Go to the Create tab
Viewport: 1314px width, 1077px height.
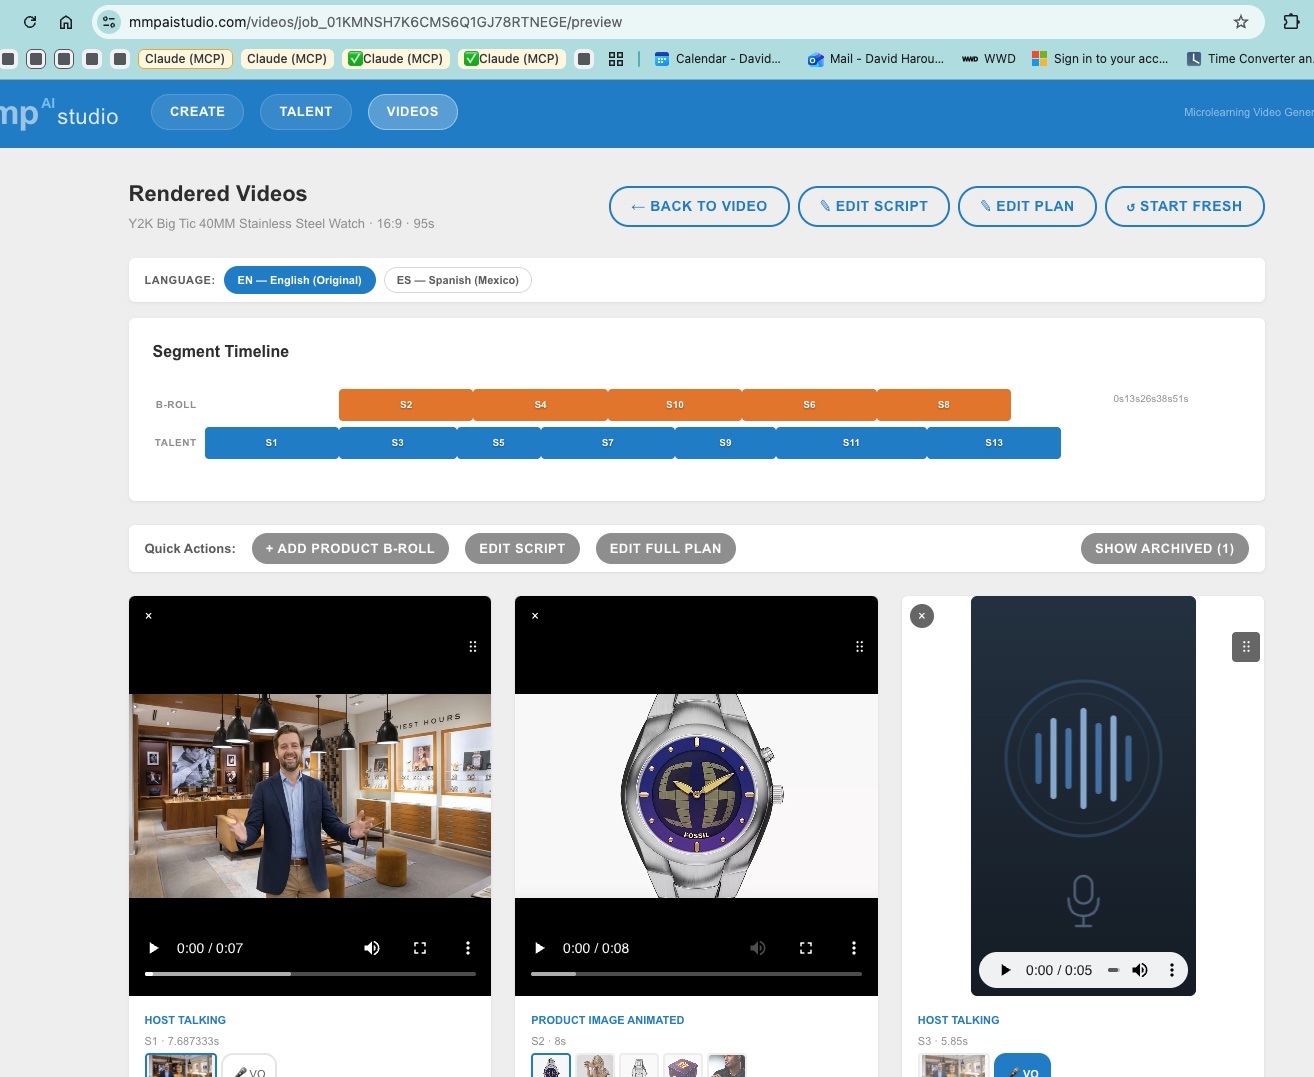pyautogui.click(x=197, y=112)
